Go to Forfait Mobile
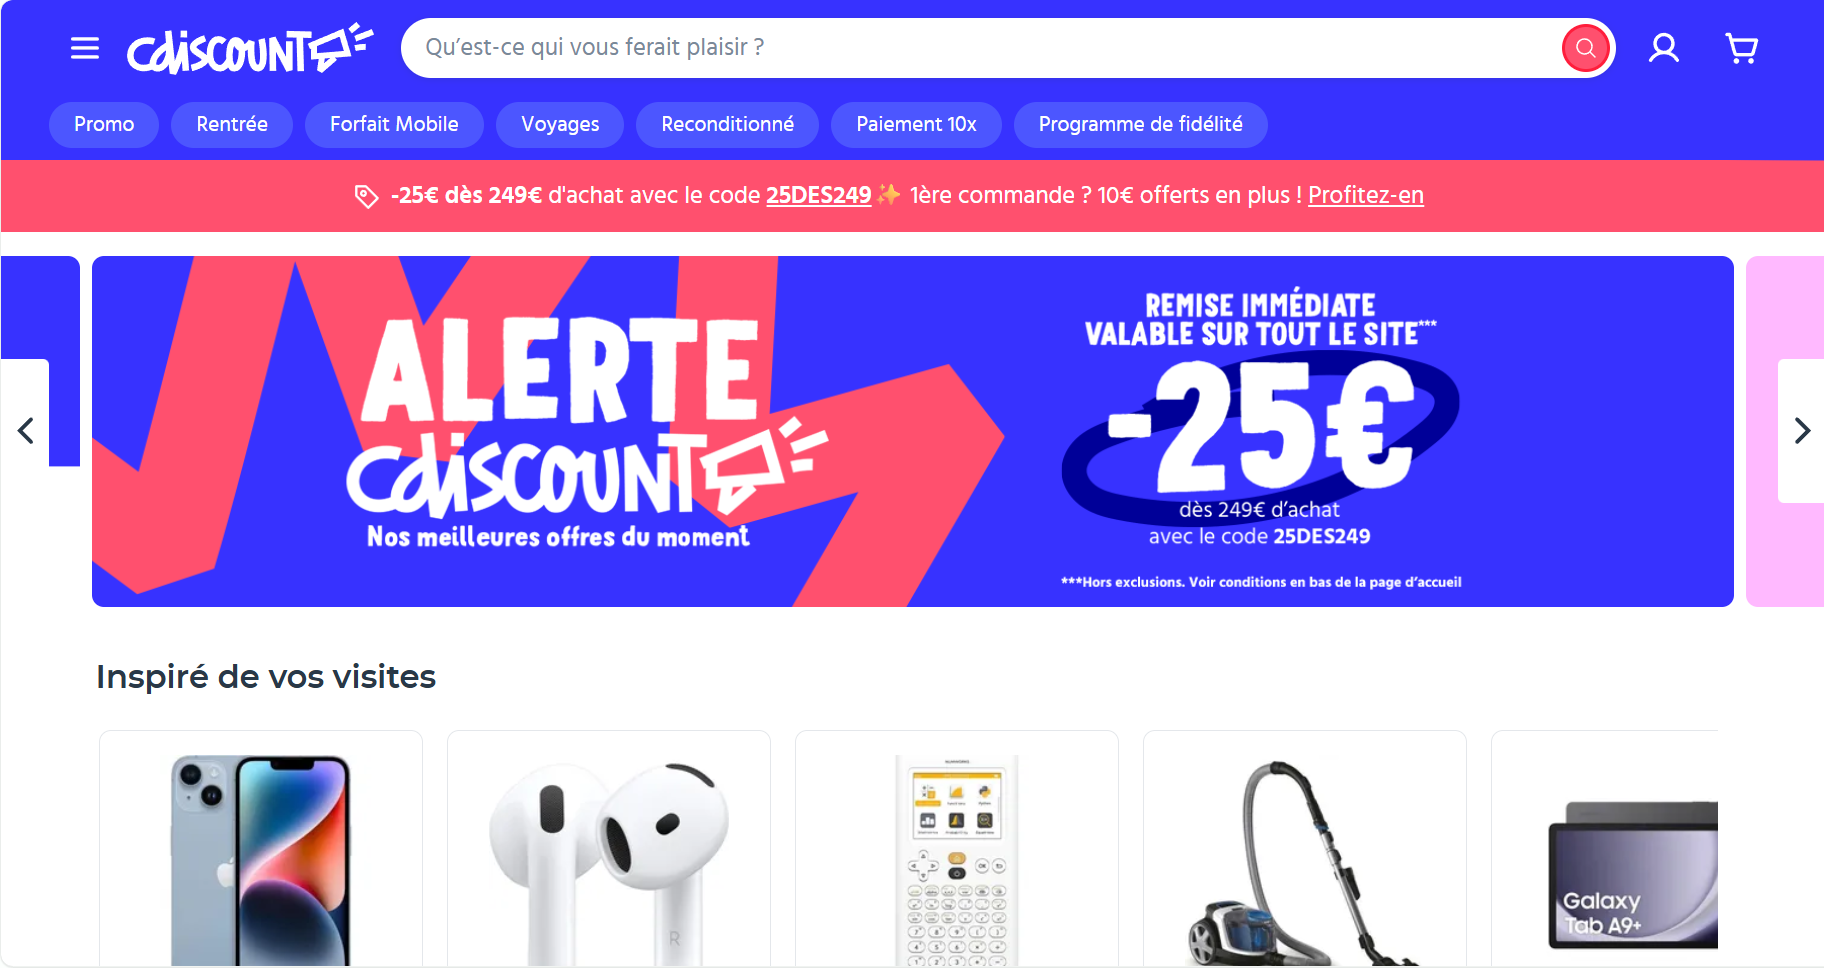Viewport: 1824px width, 968px height. (x=394, y=125)
